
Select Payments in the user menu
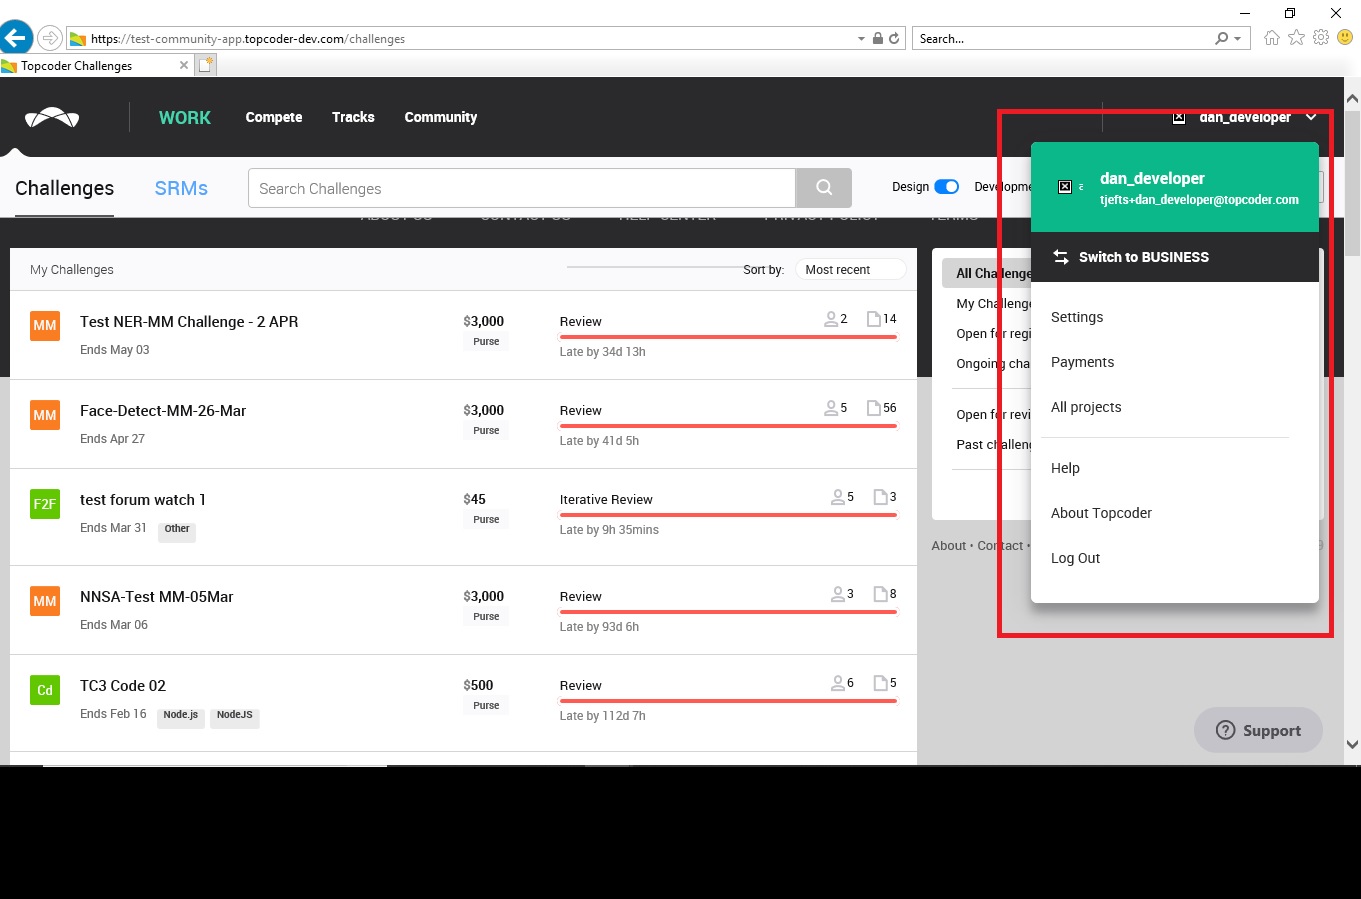(1082, 362)
